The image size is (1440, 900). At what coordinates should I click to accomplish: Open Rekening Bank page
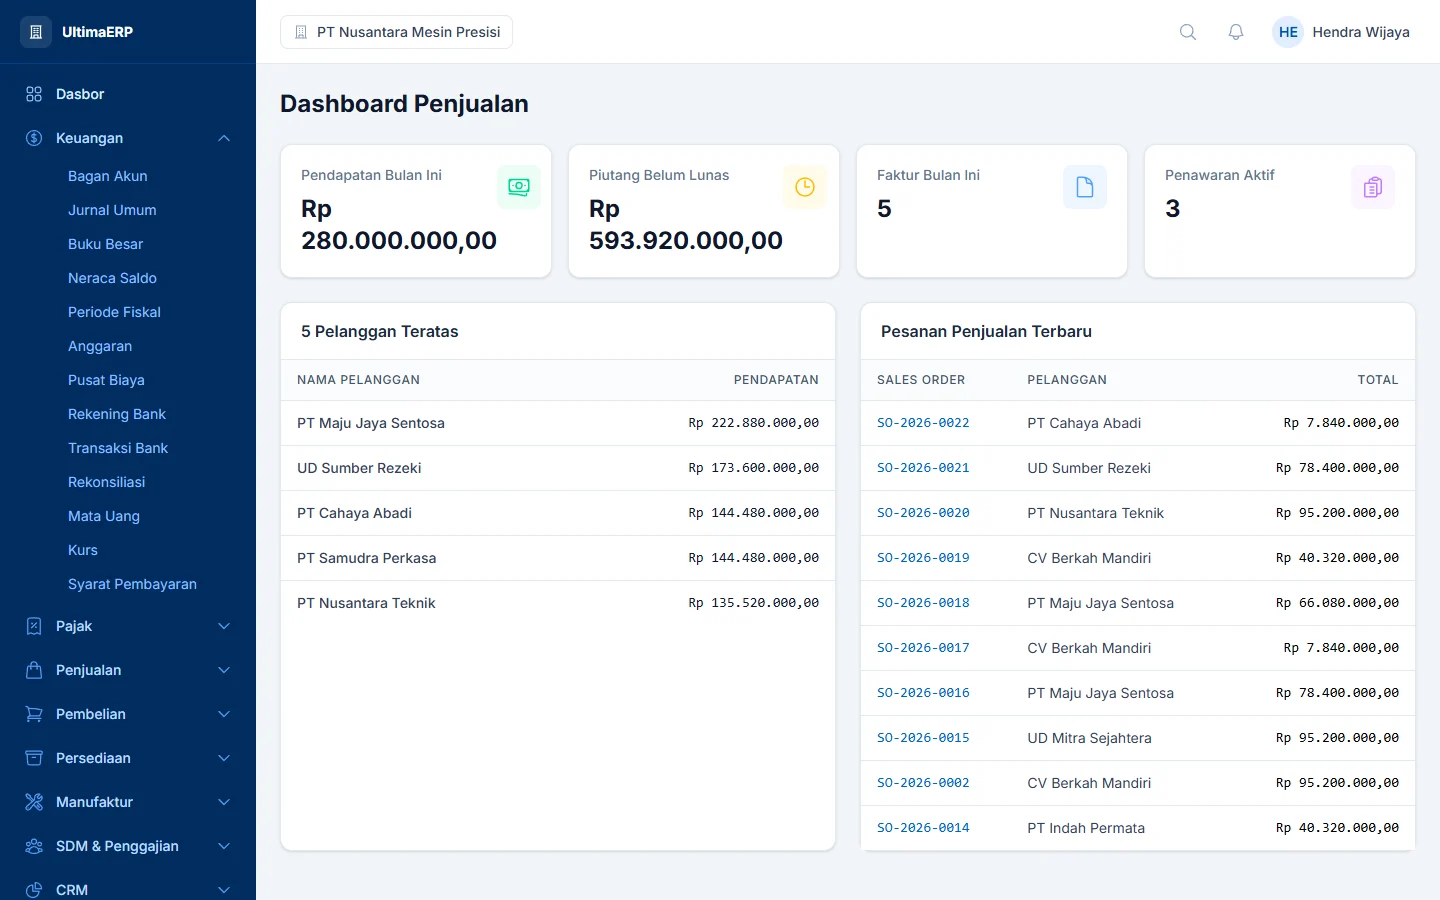[117, 414]
